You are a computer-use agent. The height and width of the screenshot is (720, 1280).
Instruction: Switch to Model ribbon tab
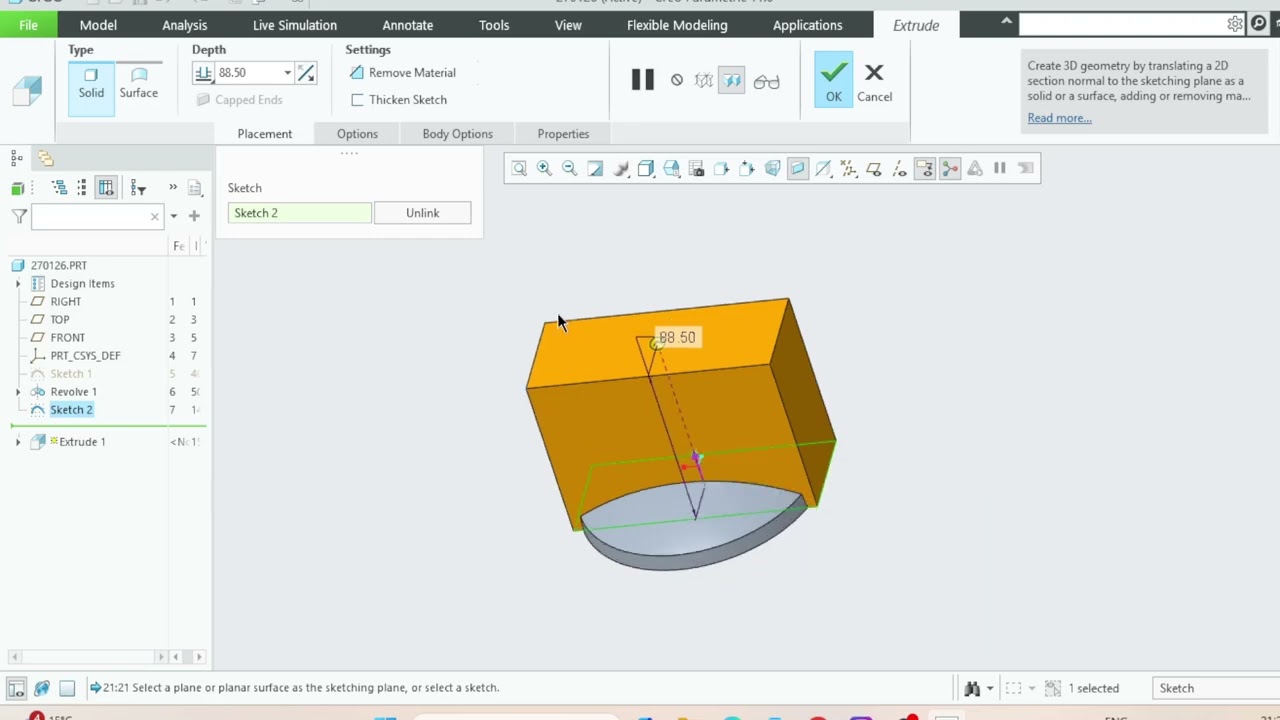pyautogui.click(x=98, y=25)
